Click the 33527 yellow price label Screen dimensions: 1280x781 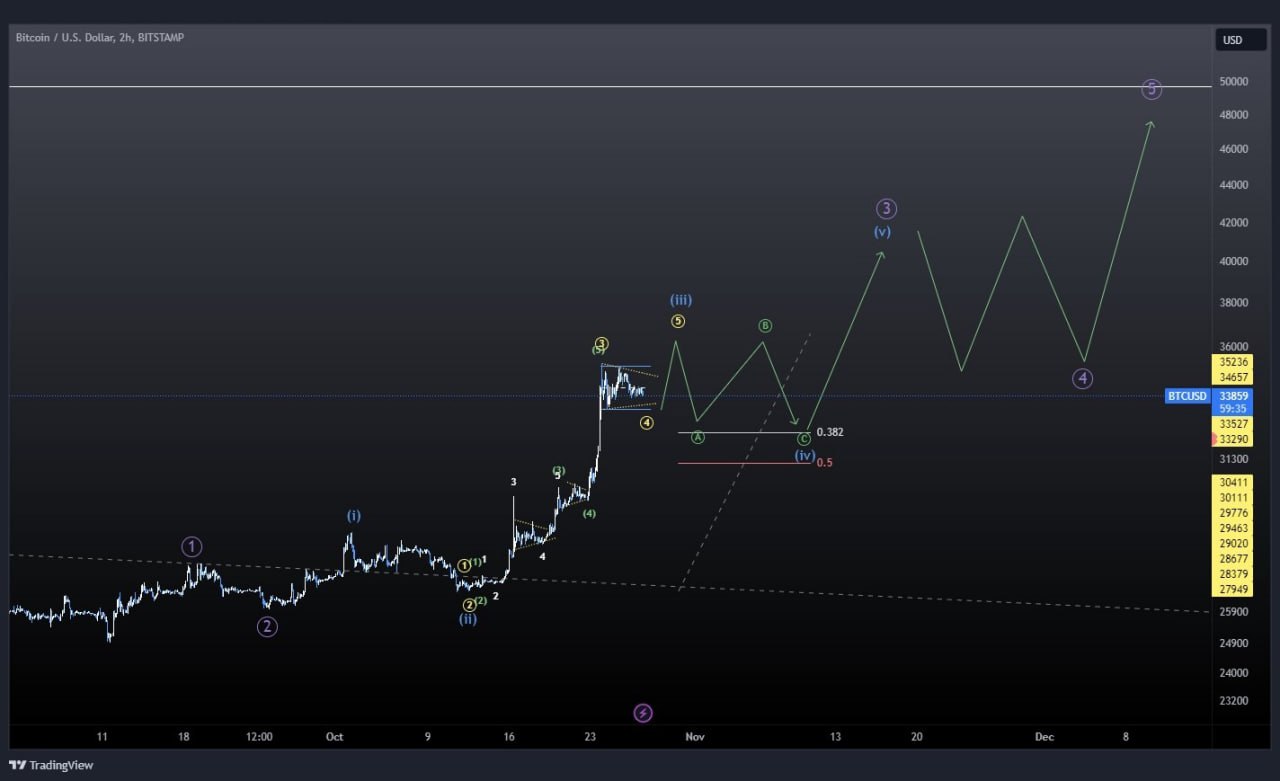pos(1233,424)
